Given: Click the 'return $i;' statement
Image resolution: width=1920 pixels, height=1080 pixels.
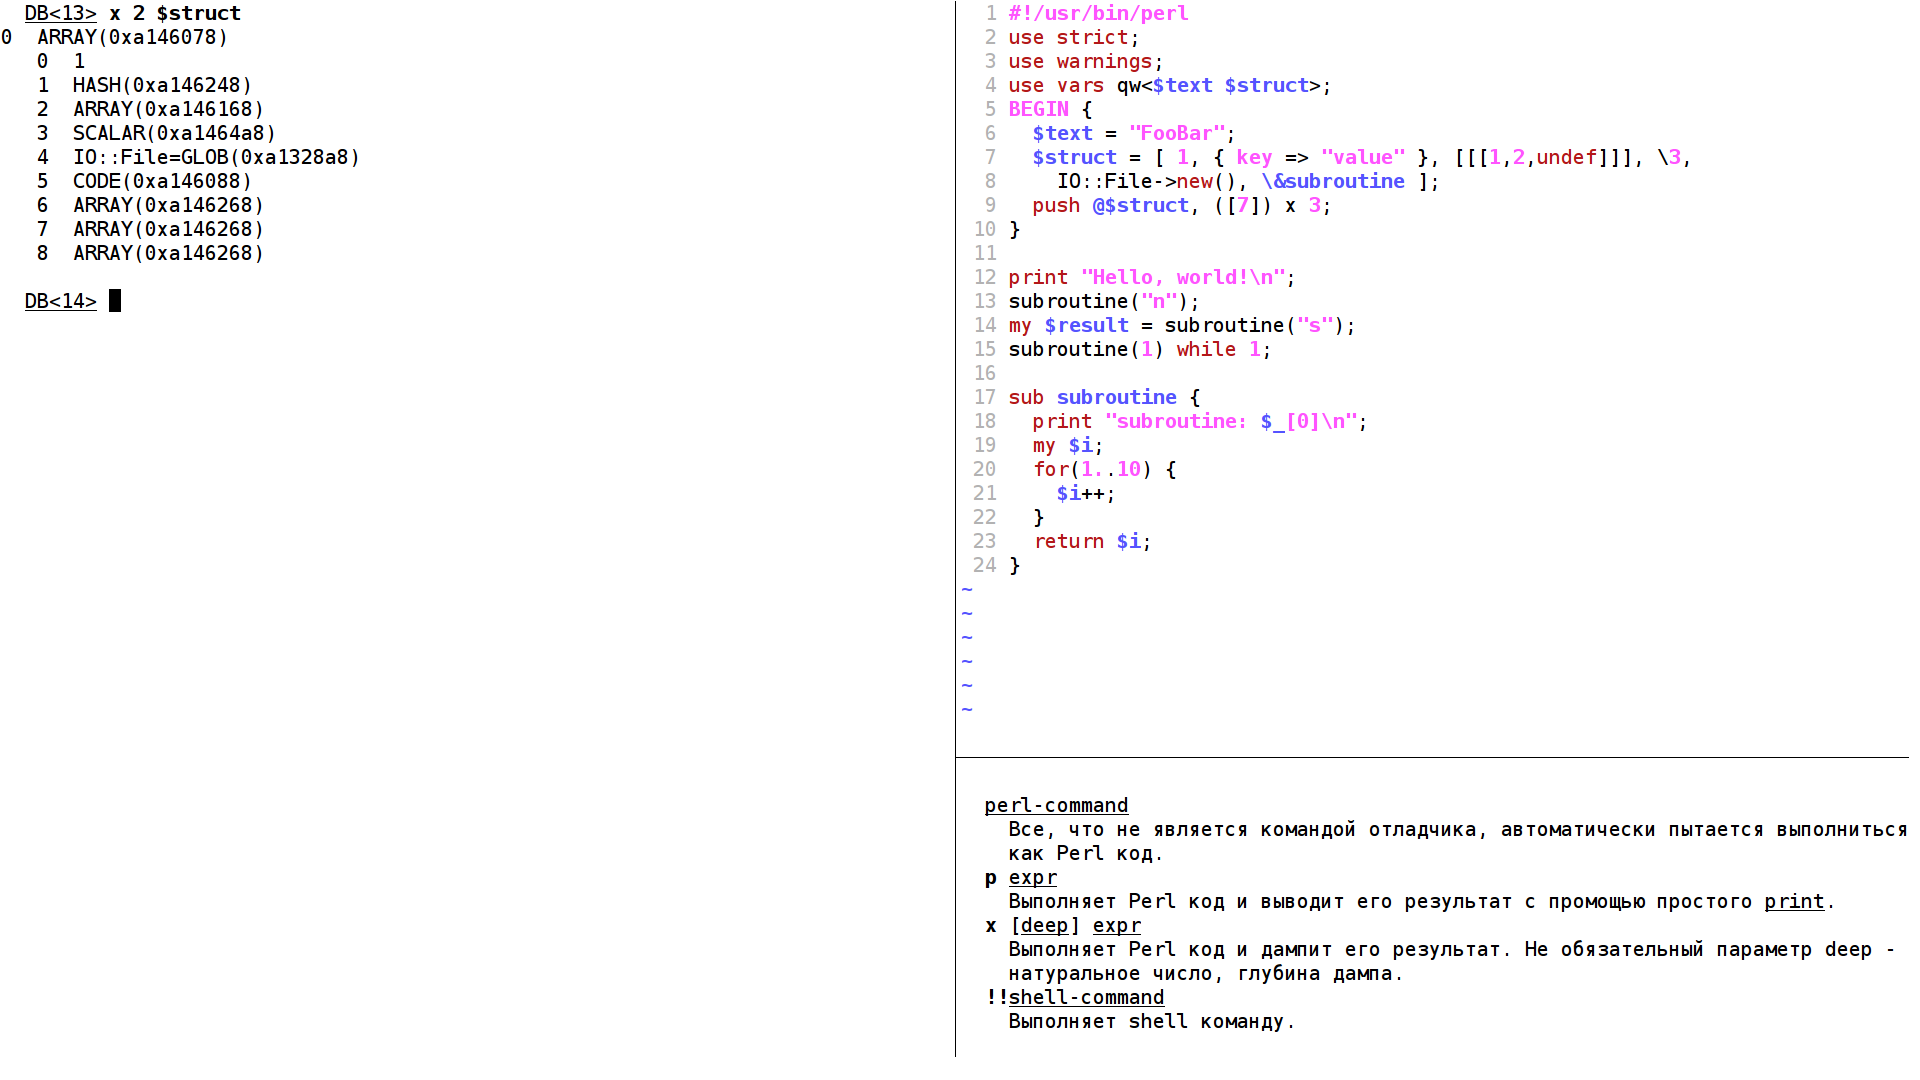Looking at the screenshot, I should point(1092,541).
